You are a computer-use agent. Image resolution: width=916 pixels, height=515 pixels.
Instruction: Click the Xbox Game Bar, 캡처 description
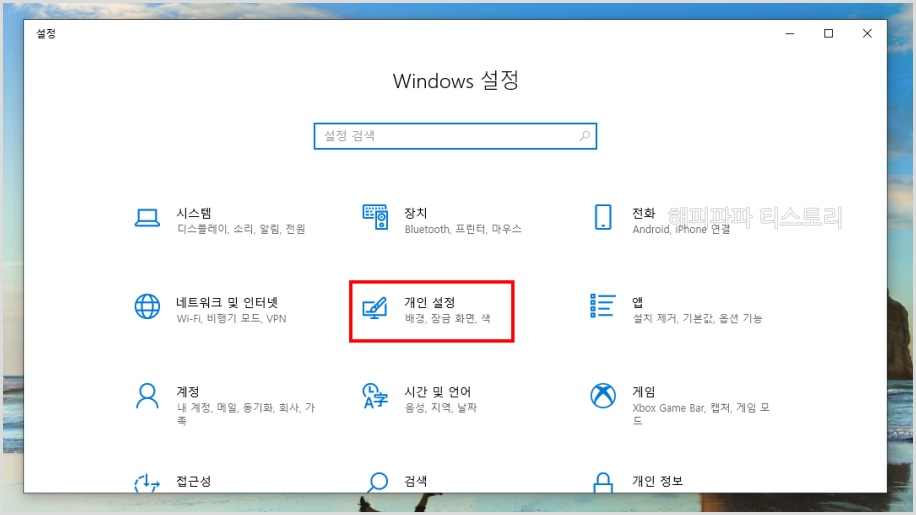point(701,413)
